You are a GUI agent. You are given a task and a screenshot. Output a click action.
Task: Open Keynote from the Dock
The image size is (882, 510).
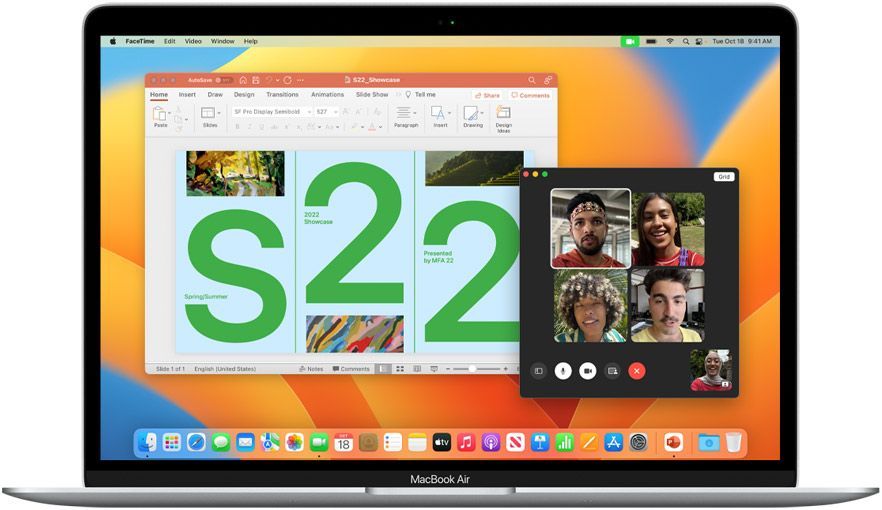click(x=540, y=443)
